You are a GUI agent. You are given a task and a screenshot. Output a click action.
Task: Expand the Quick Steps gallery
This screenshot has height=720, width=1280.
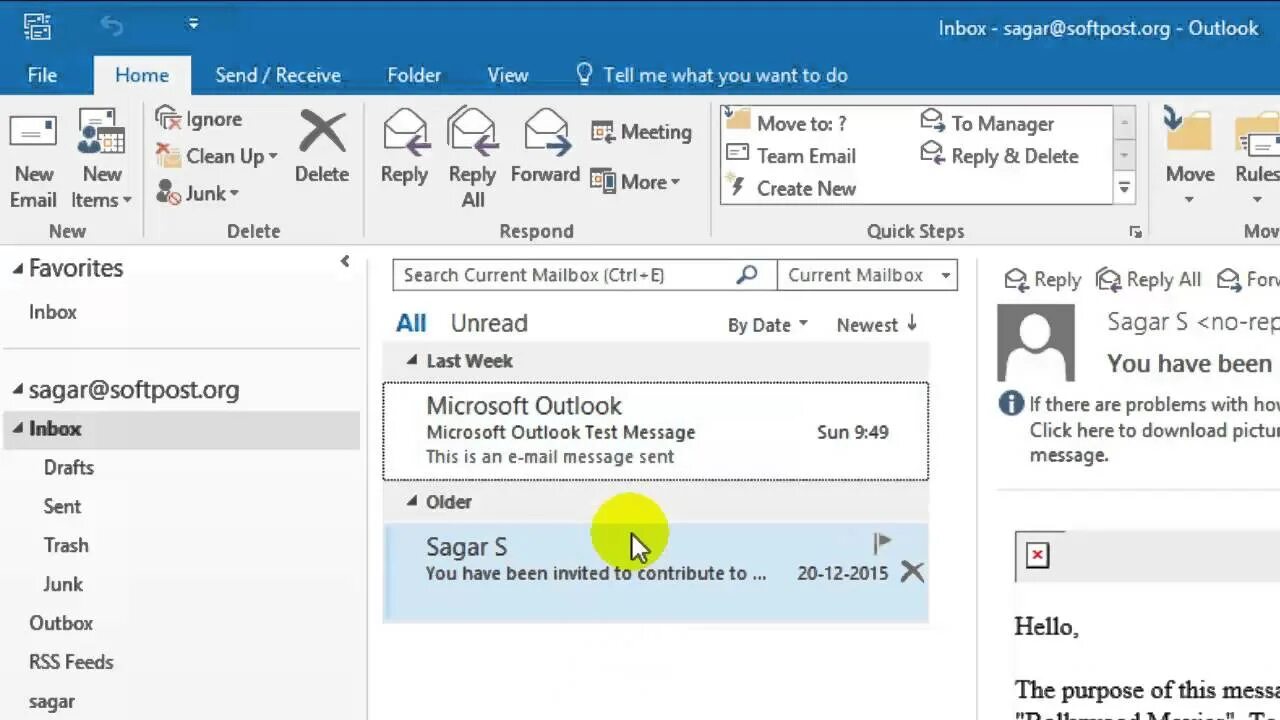1125,188
